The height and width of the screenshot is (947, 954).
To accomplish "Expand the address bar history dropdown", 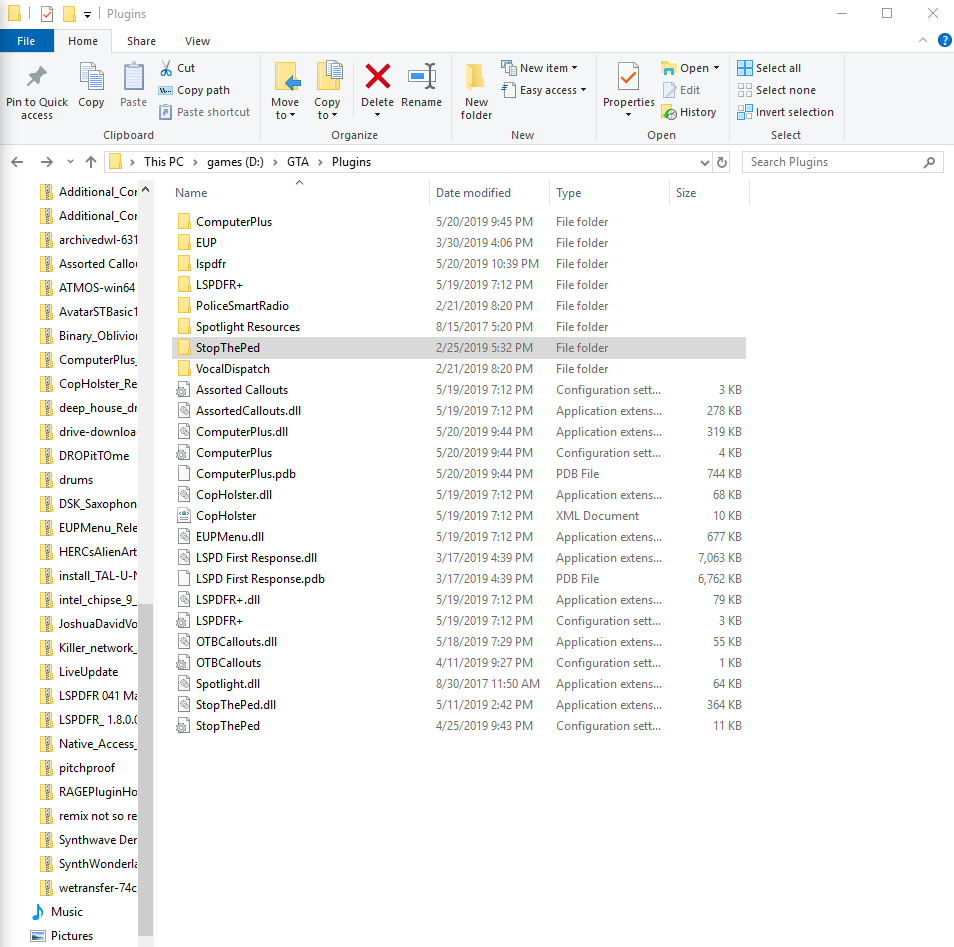I will pos(705,162).
